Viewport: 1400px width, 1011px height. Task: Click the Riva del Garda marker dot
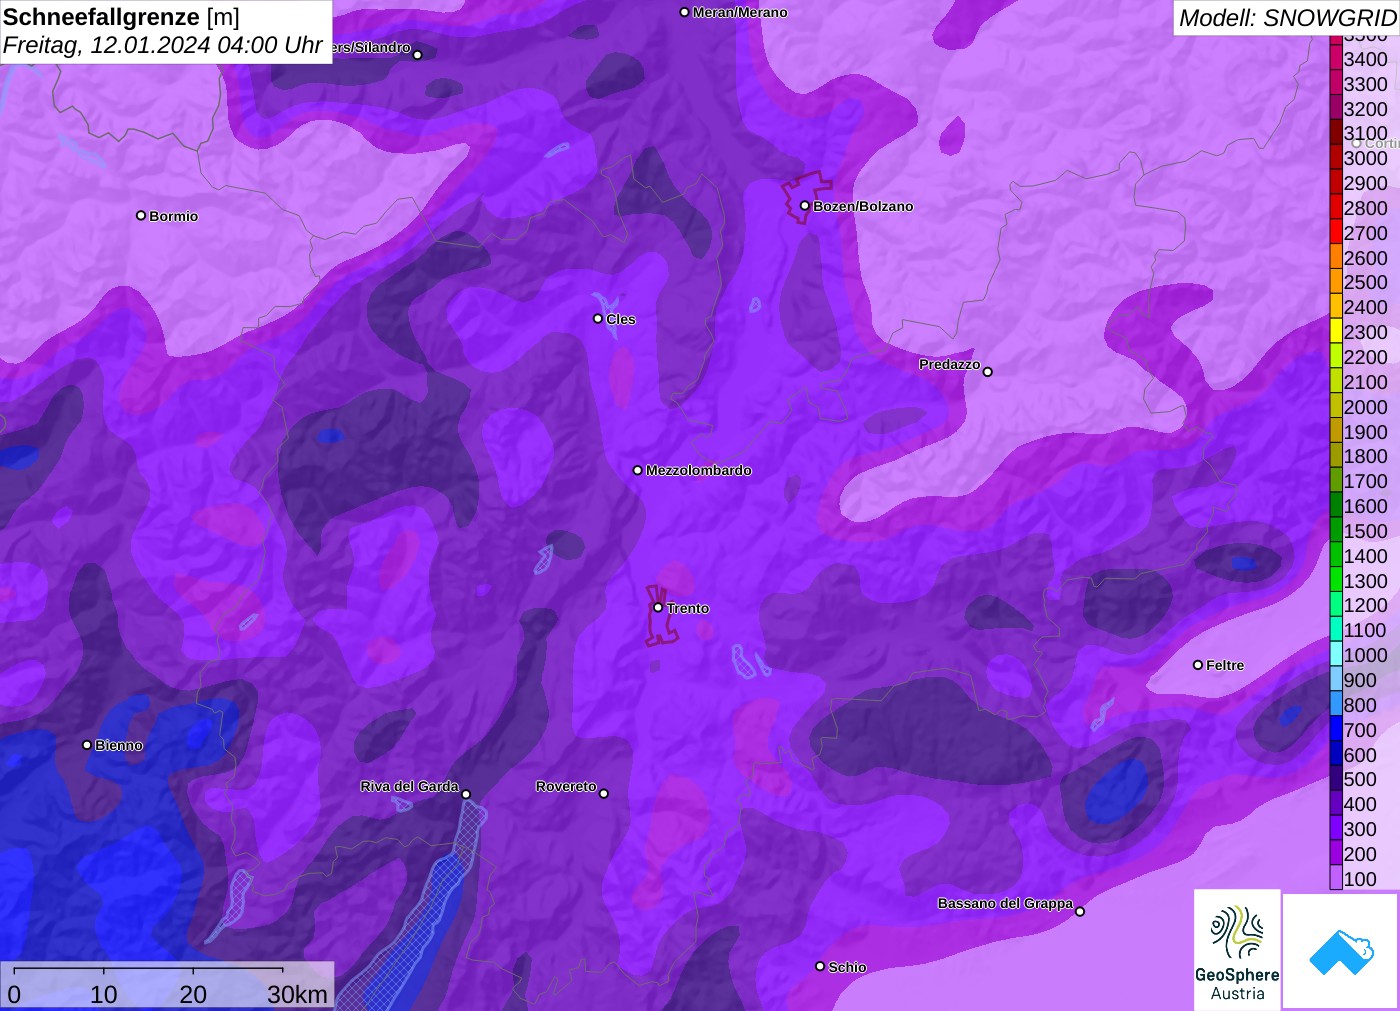pos(466,794)
